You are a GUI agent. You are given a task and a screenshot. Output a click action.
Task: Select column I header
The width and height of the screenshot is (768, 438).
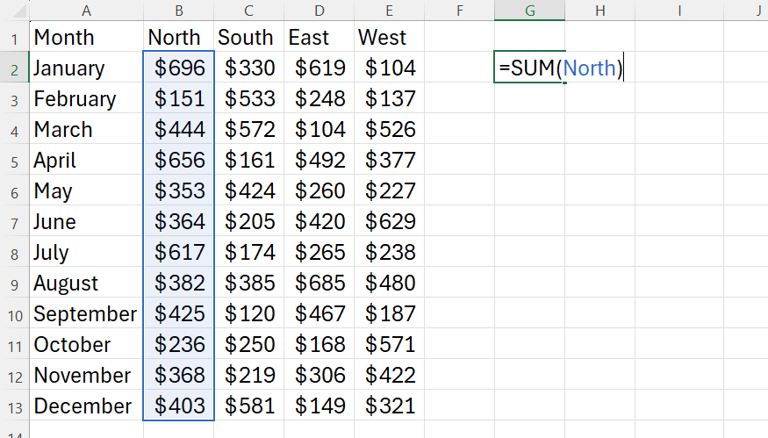[x=679, y=10]
